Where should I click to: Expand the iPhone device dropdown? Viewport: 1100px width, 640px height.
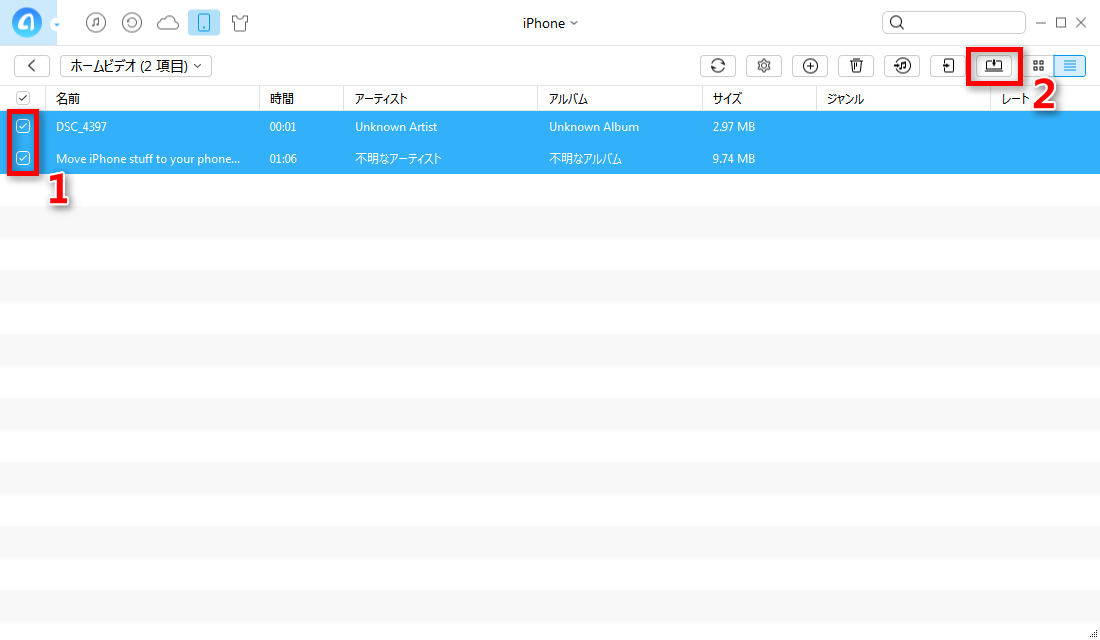550,23
